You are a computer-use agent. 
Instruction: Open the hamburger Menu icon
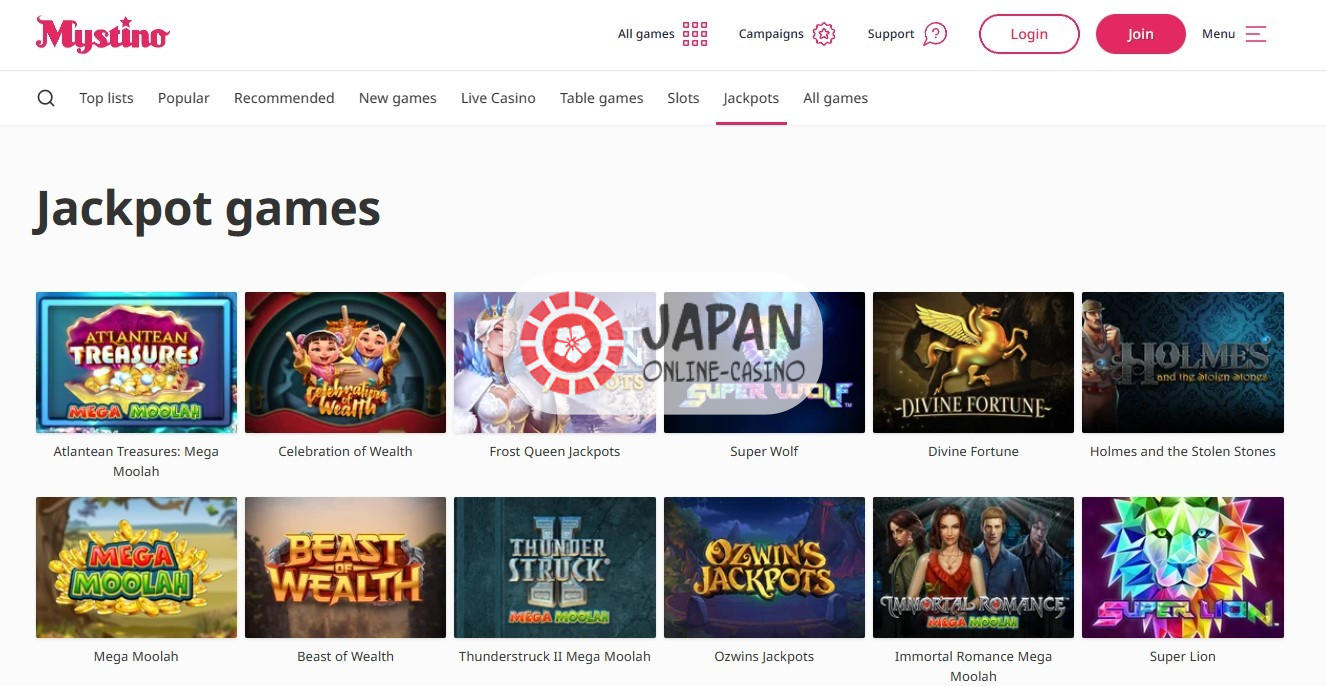pos(1256,34)
